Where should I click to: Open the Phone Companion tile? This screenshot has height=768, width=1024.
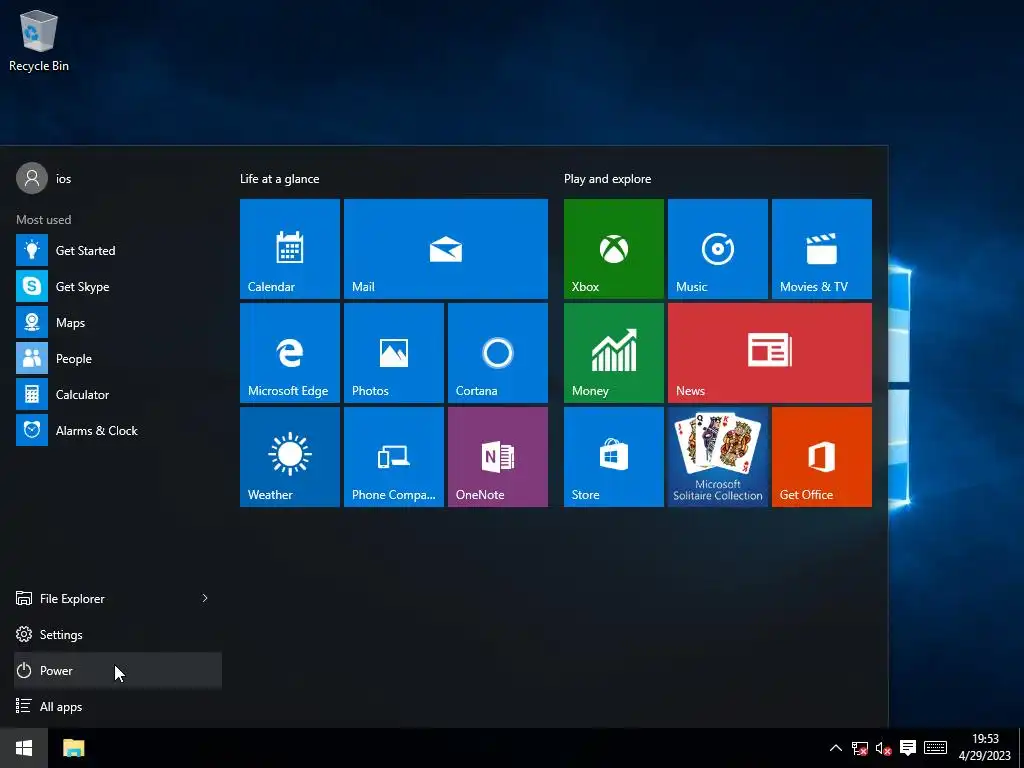[394, 456]
